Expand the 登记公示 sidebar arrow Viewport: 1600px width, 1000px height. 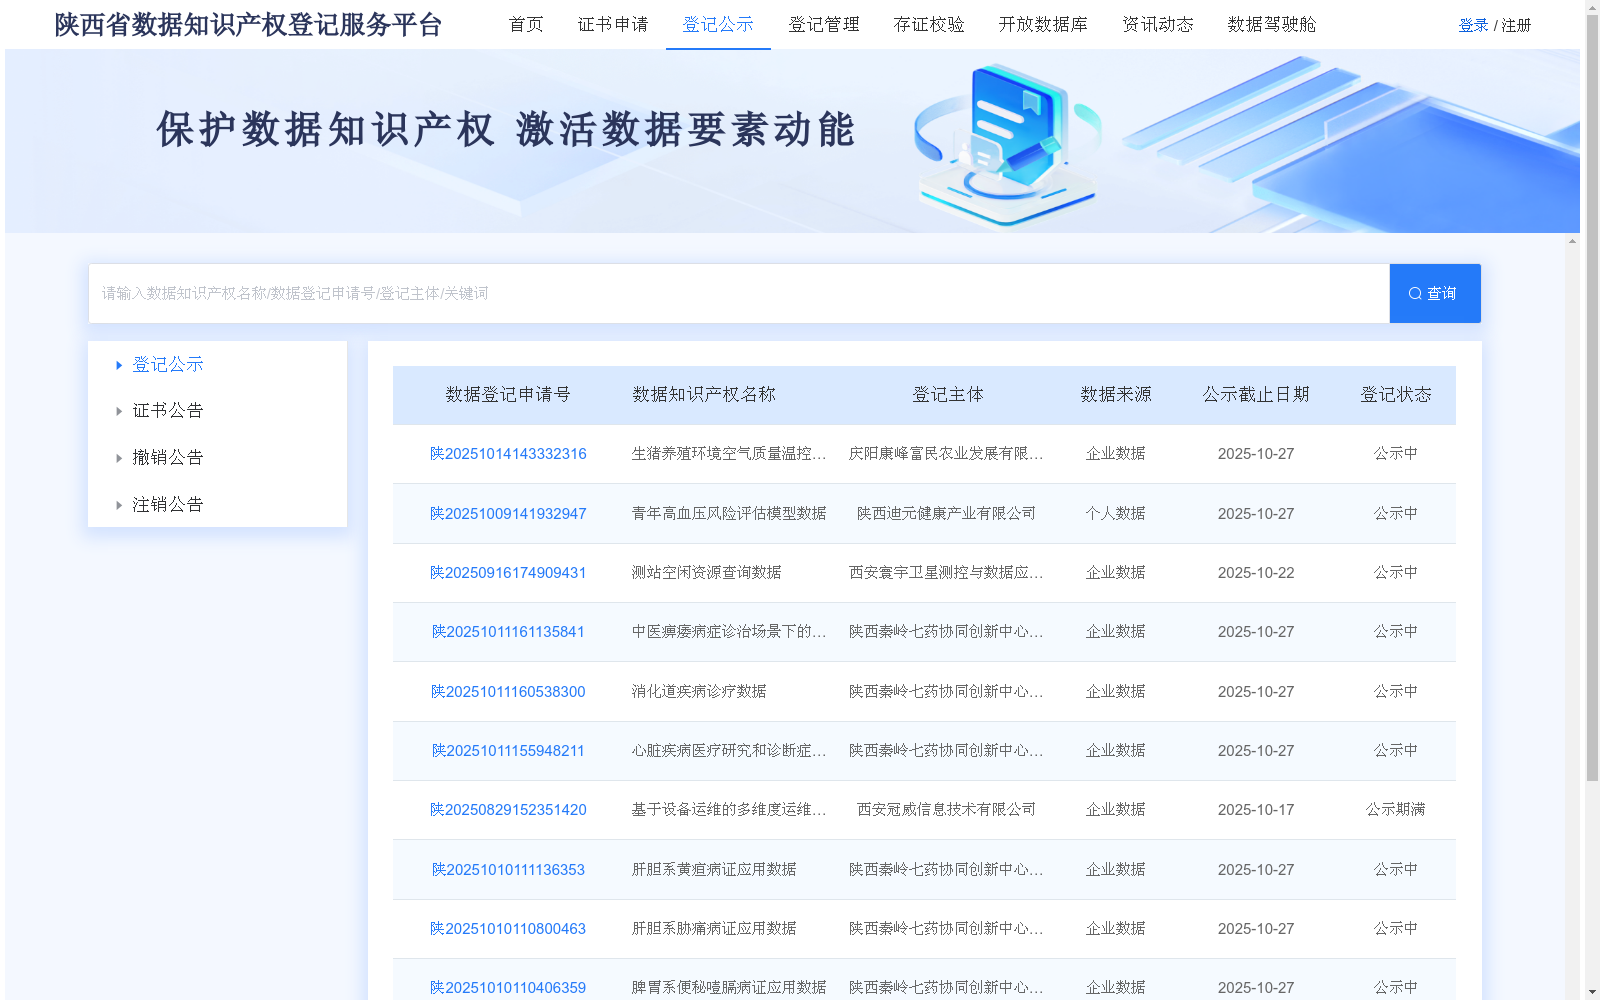click(x=119, y=365)
